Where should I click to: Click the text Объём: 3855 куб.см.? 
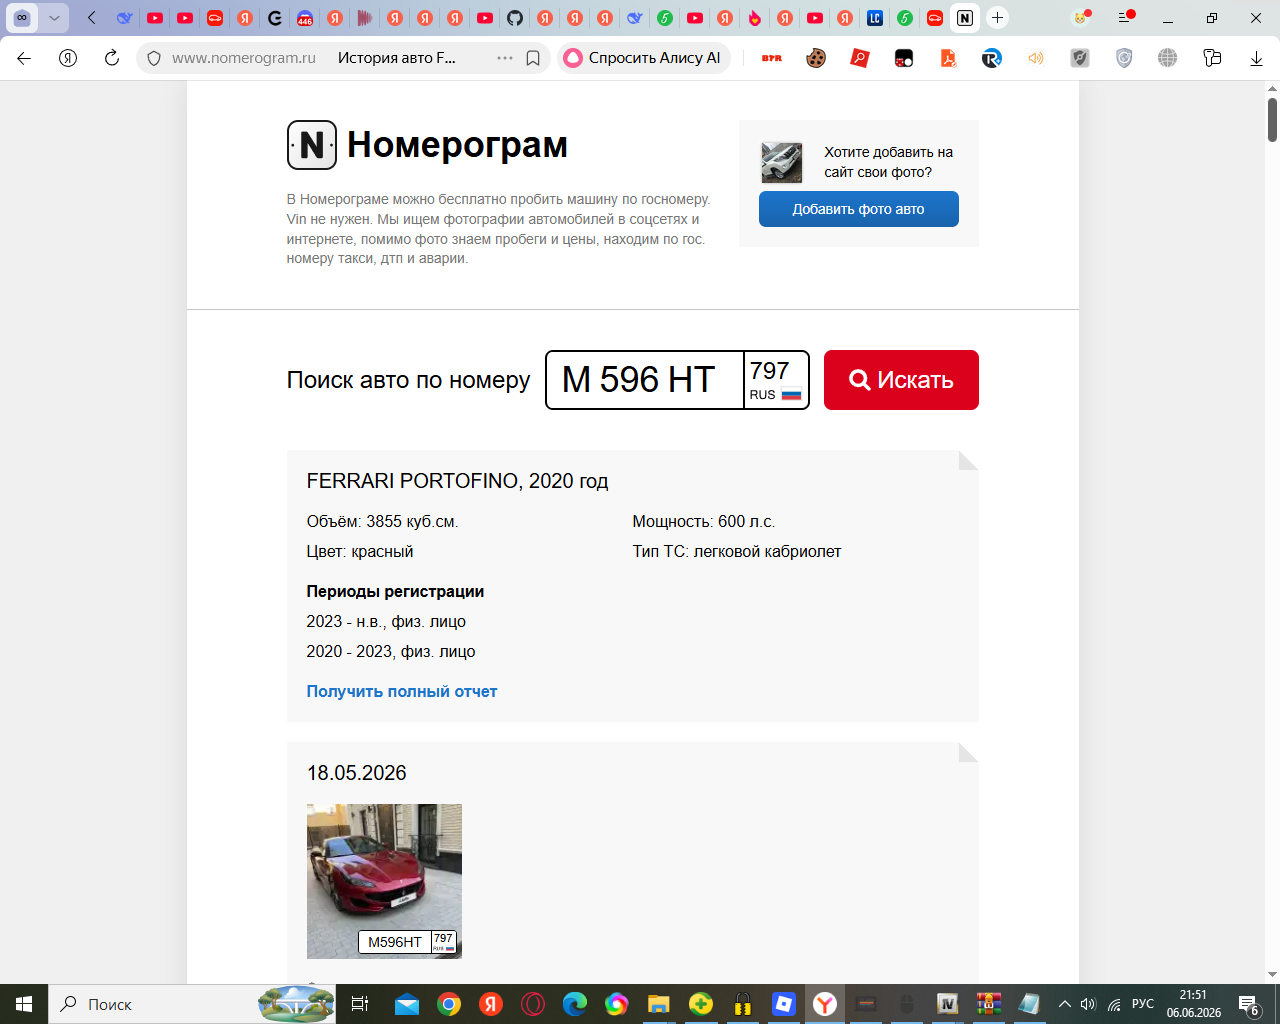click(382, 521)
